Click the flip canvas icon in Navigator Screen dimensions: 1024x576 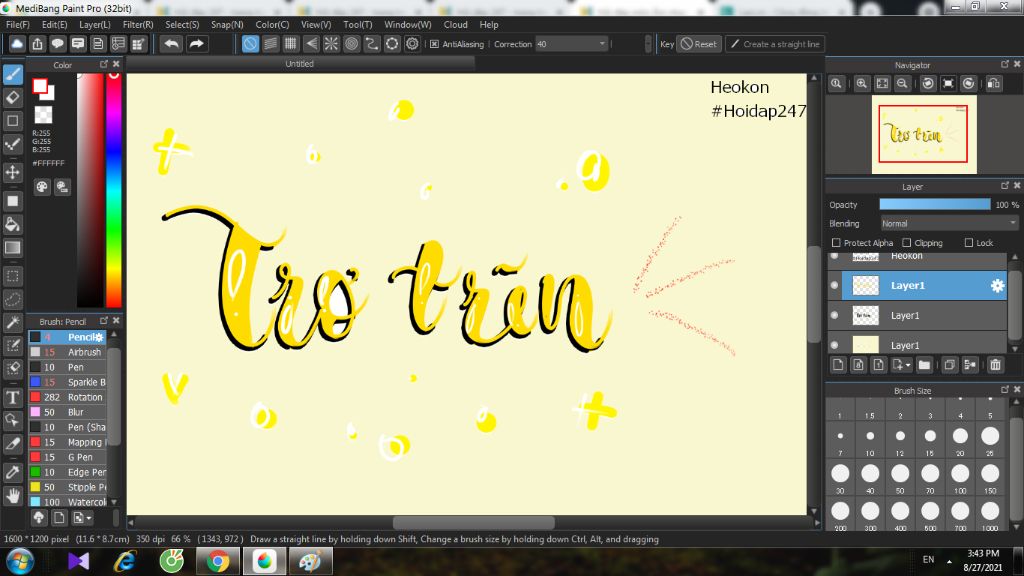(x=993, y=84)
